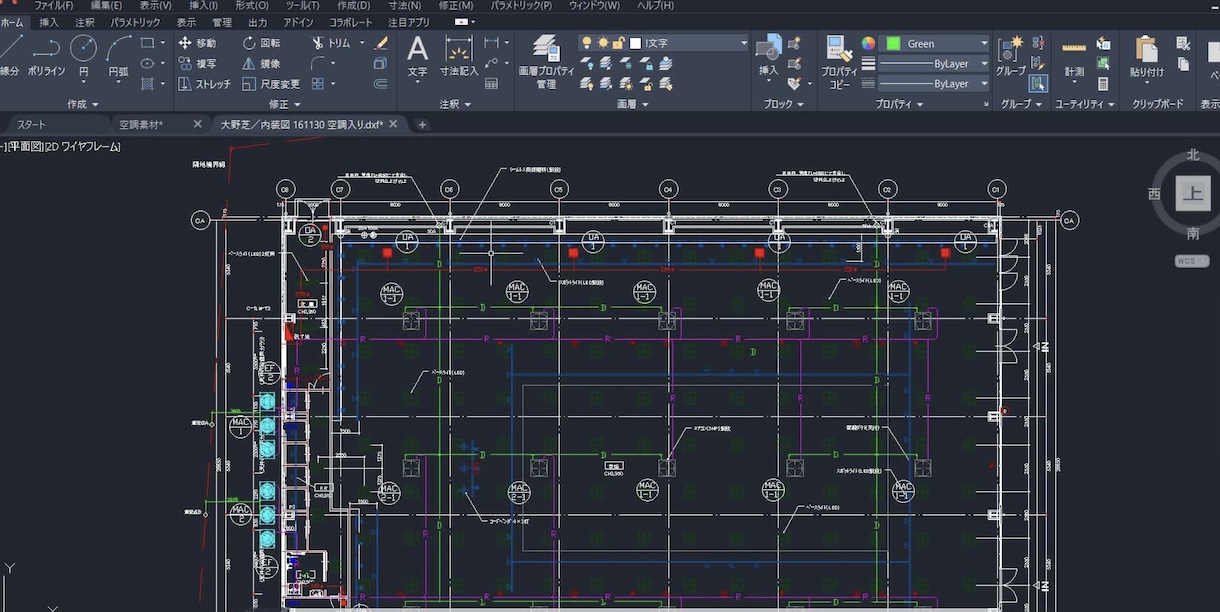This screenshot has height=612, width=1220.
Task: Click the プロパティコピー match properties icon
Action: tap(839, 62)
